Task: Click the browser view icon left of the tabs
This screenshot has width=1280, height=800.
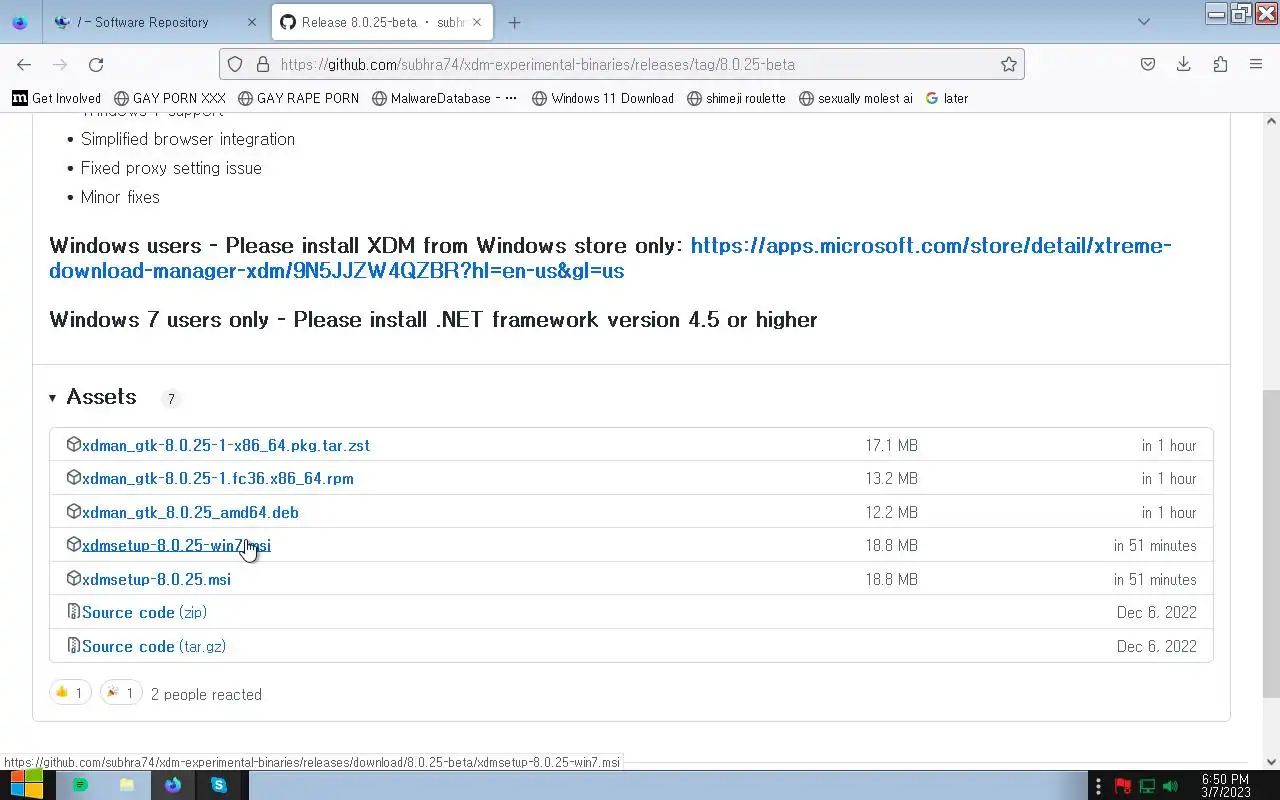Action: 20,22
